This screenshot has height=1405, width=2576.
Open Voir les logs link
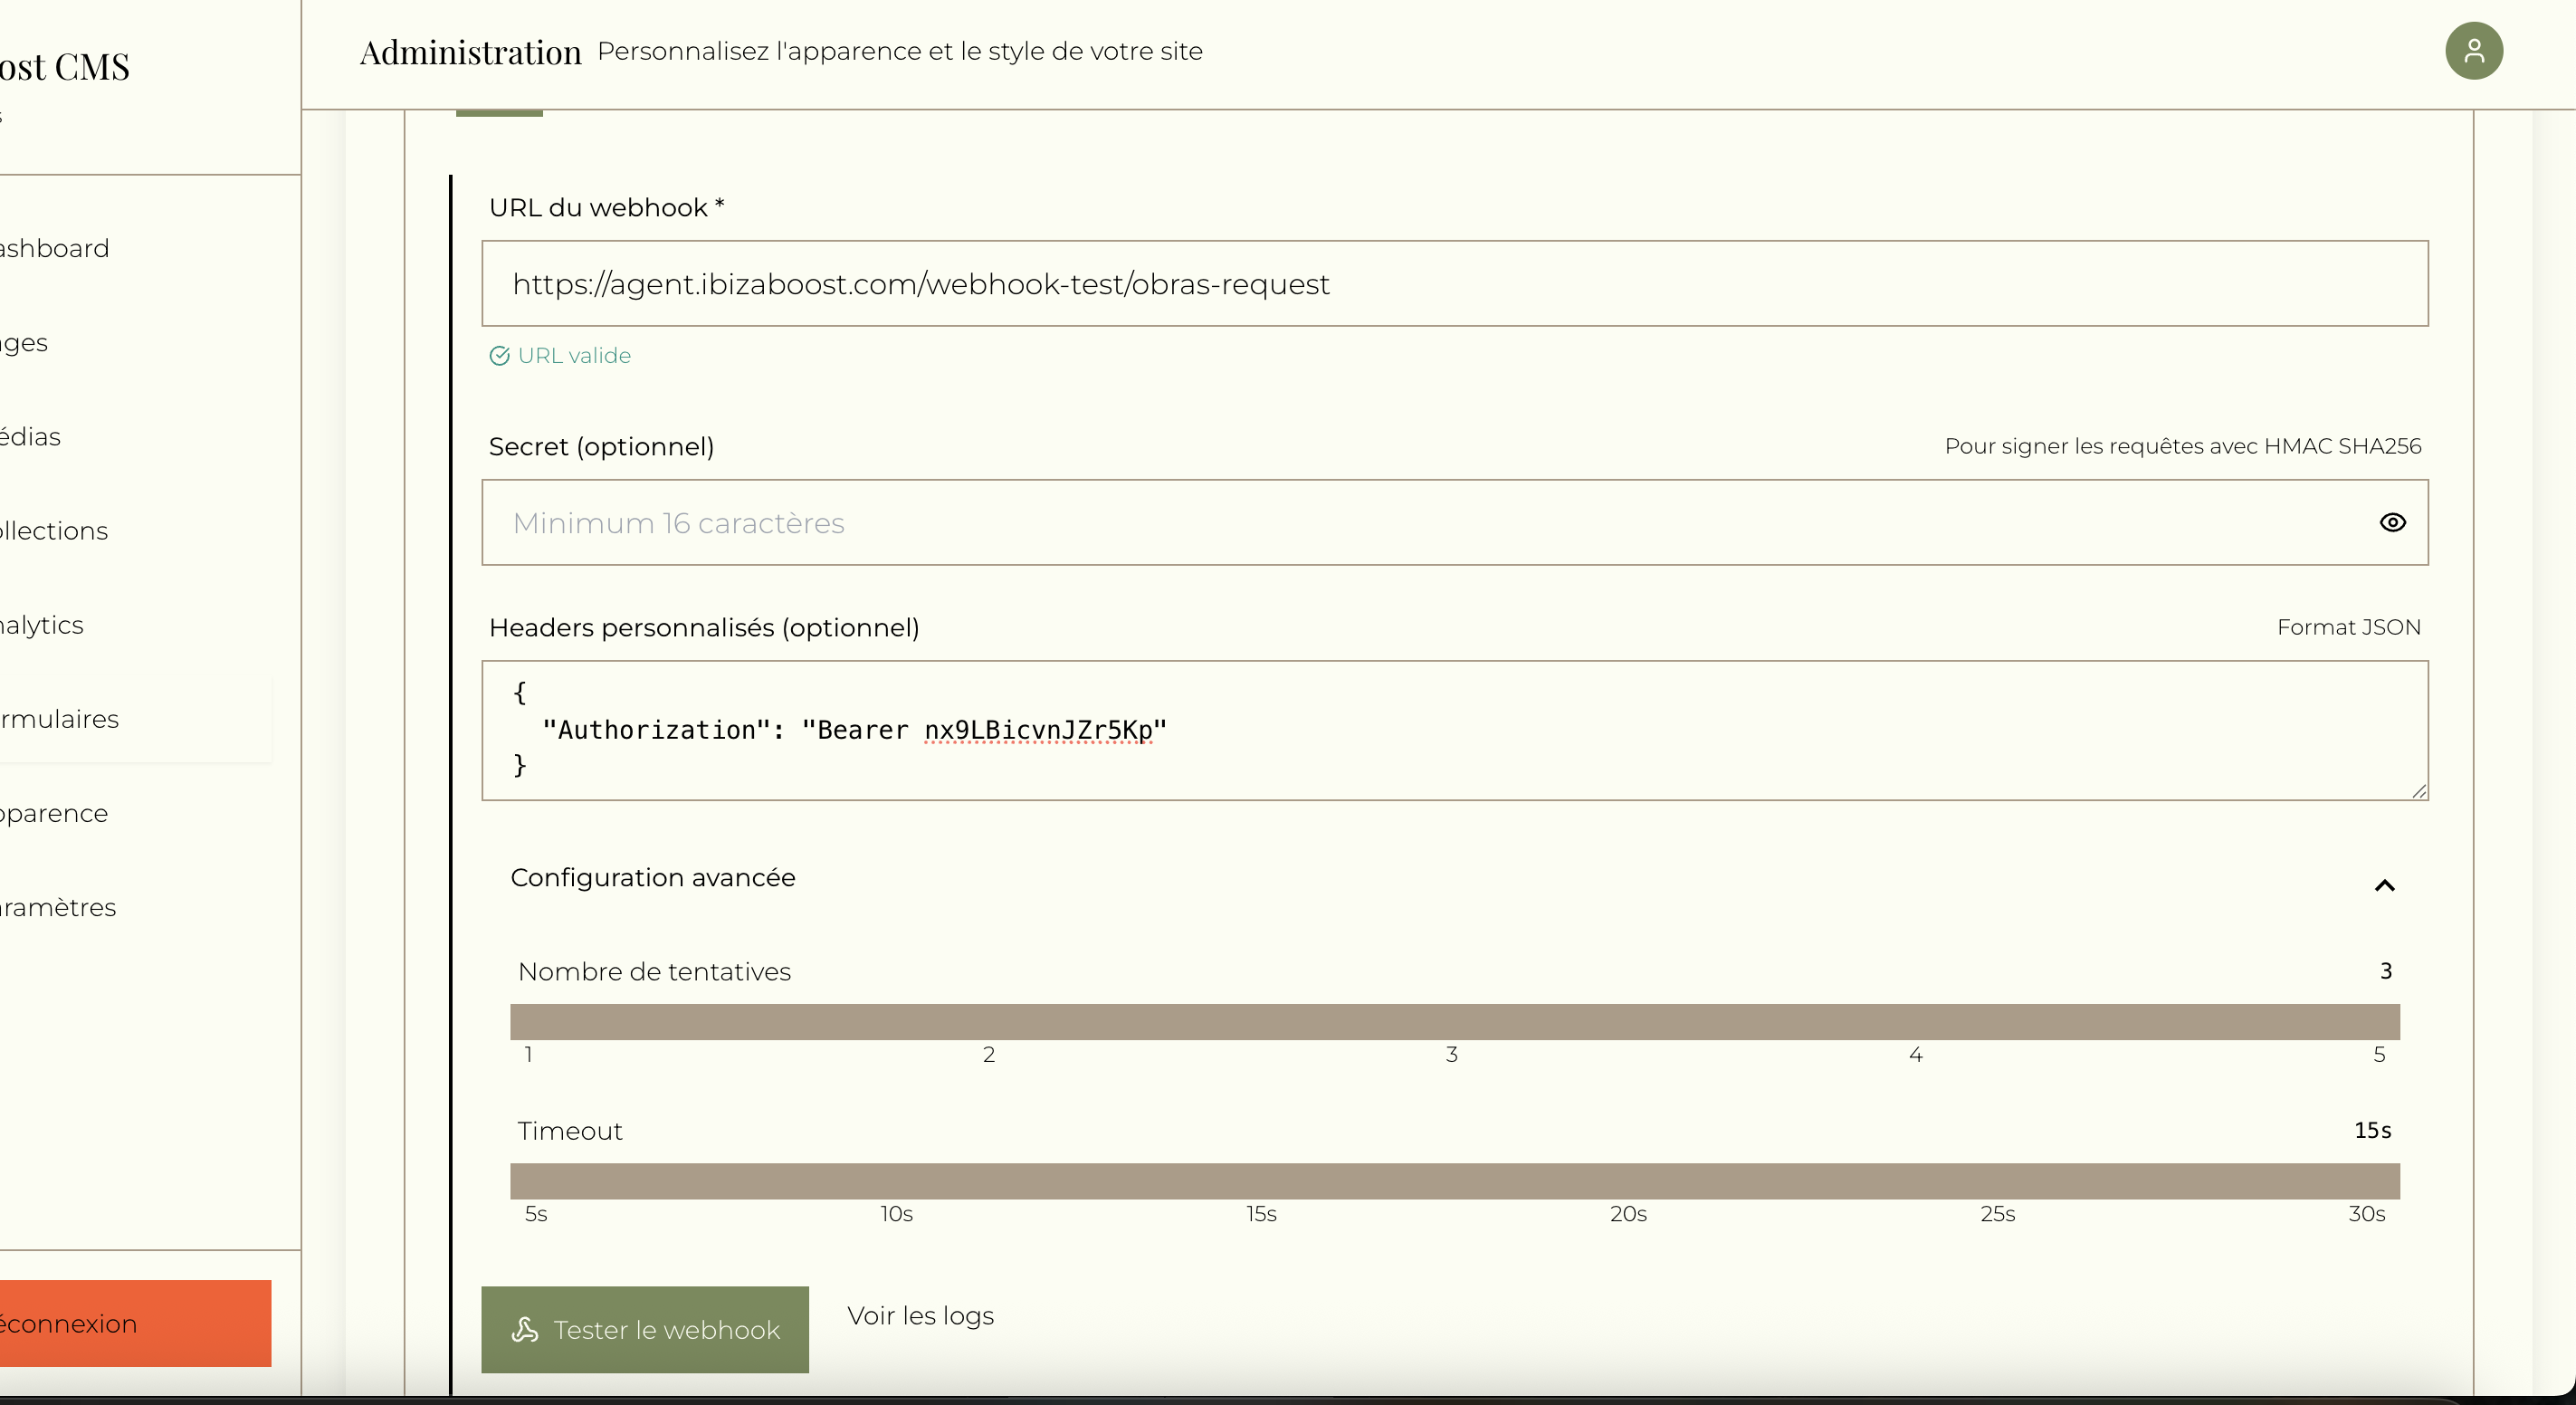(x=920, y=1315)
